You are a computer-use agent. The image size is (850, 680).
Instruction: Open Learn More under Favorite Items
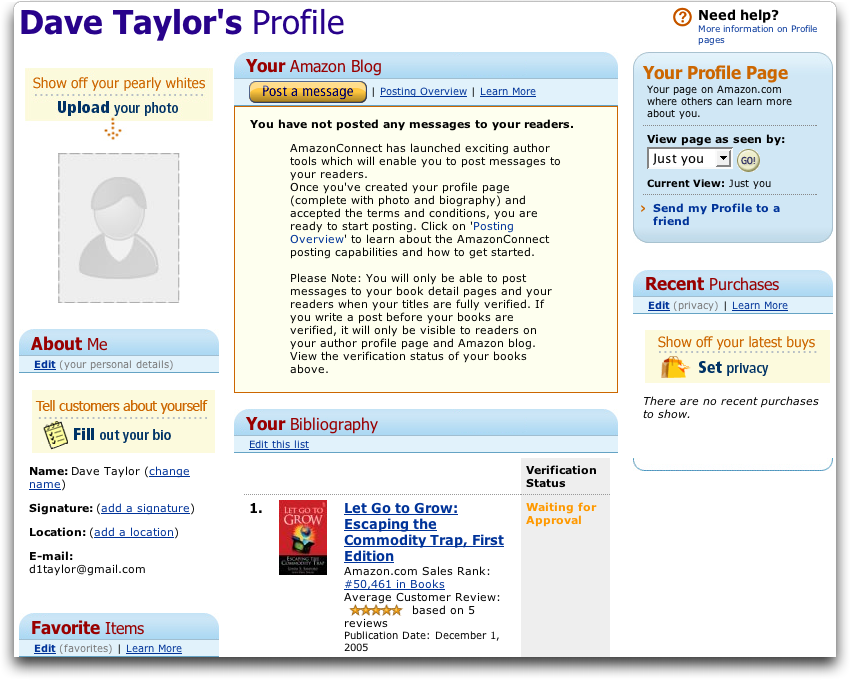(154, 649)
